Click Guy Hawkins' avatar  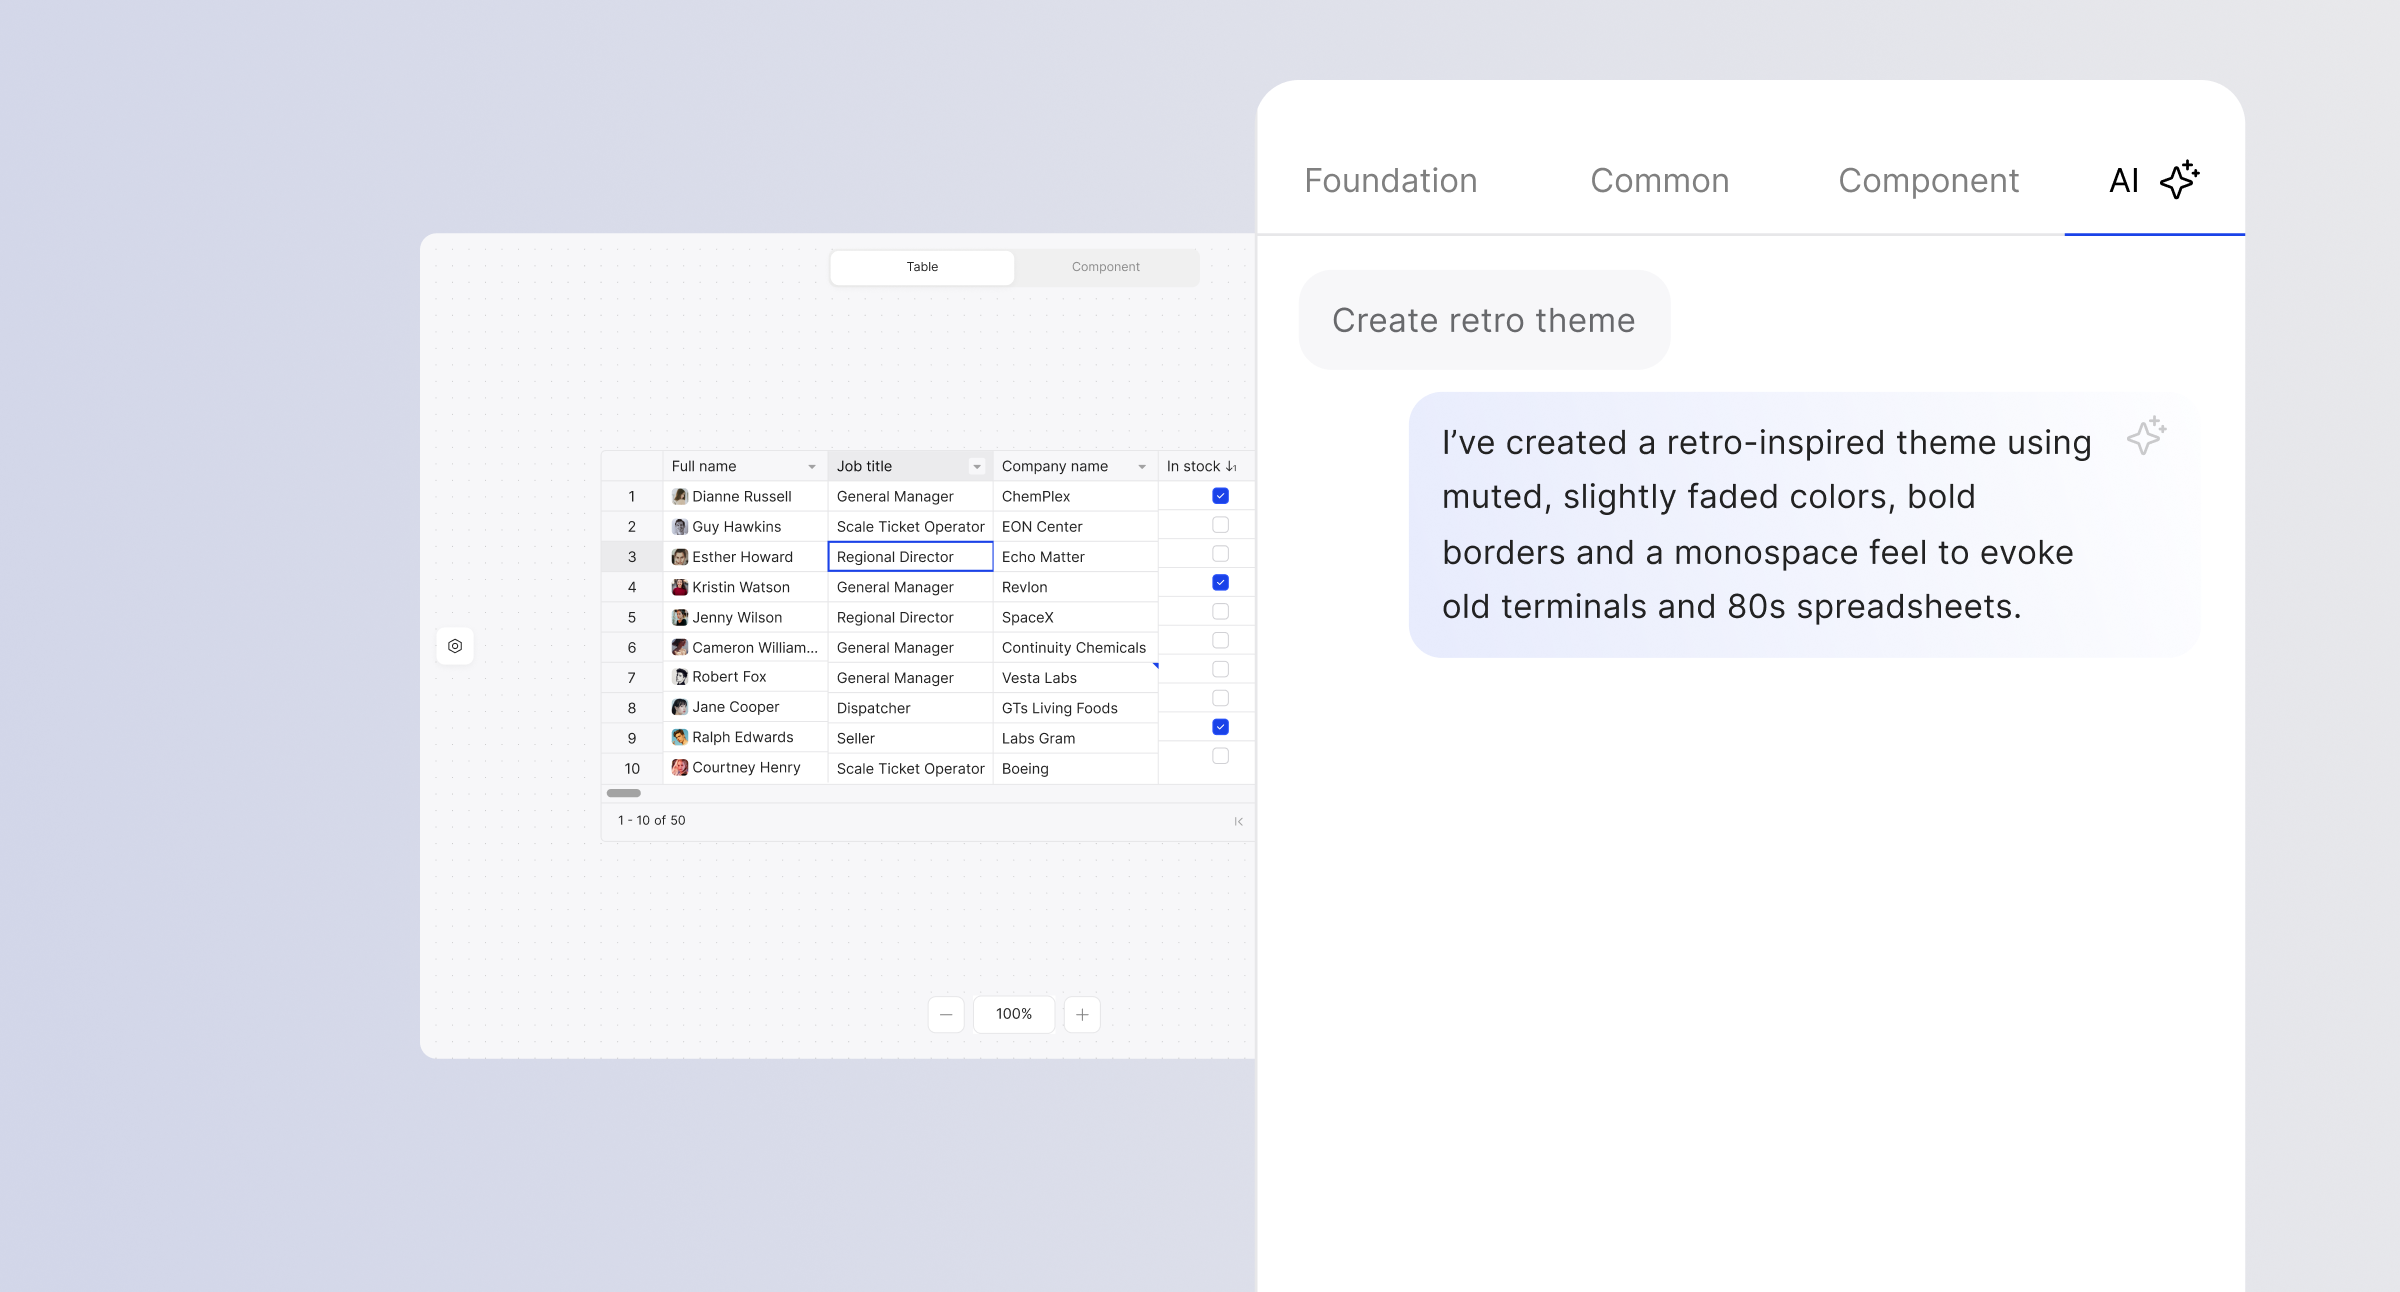[680, 527]
